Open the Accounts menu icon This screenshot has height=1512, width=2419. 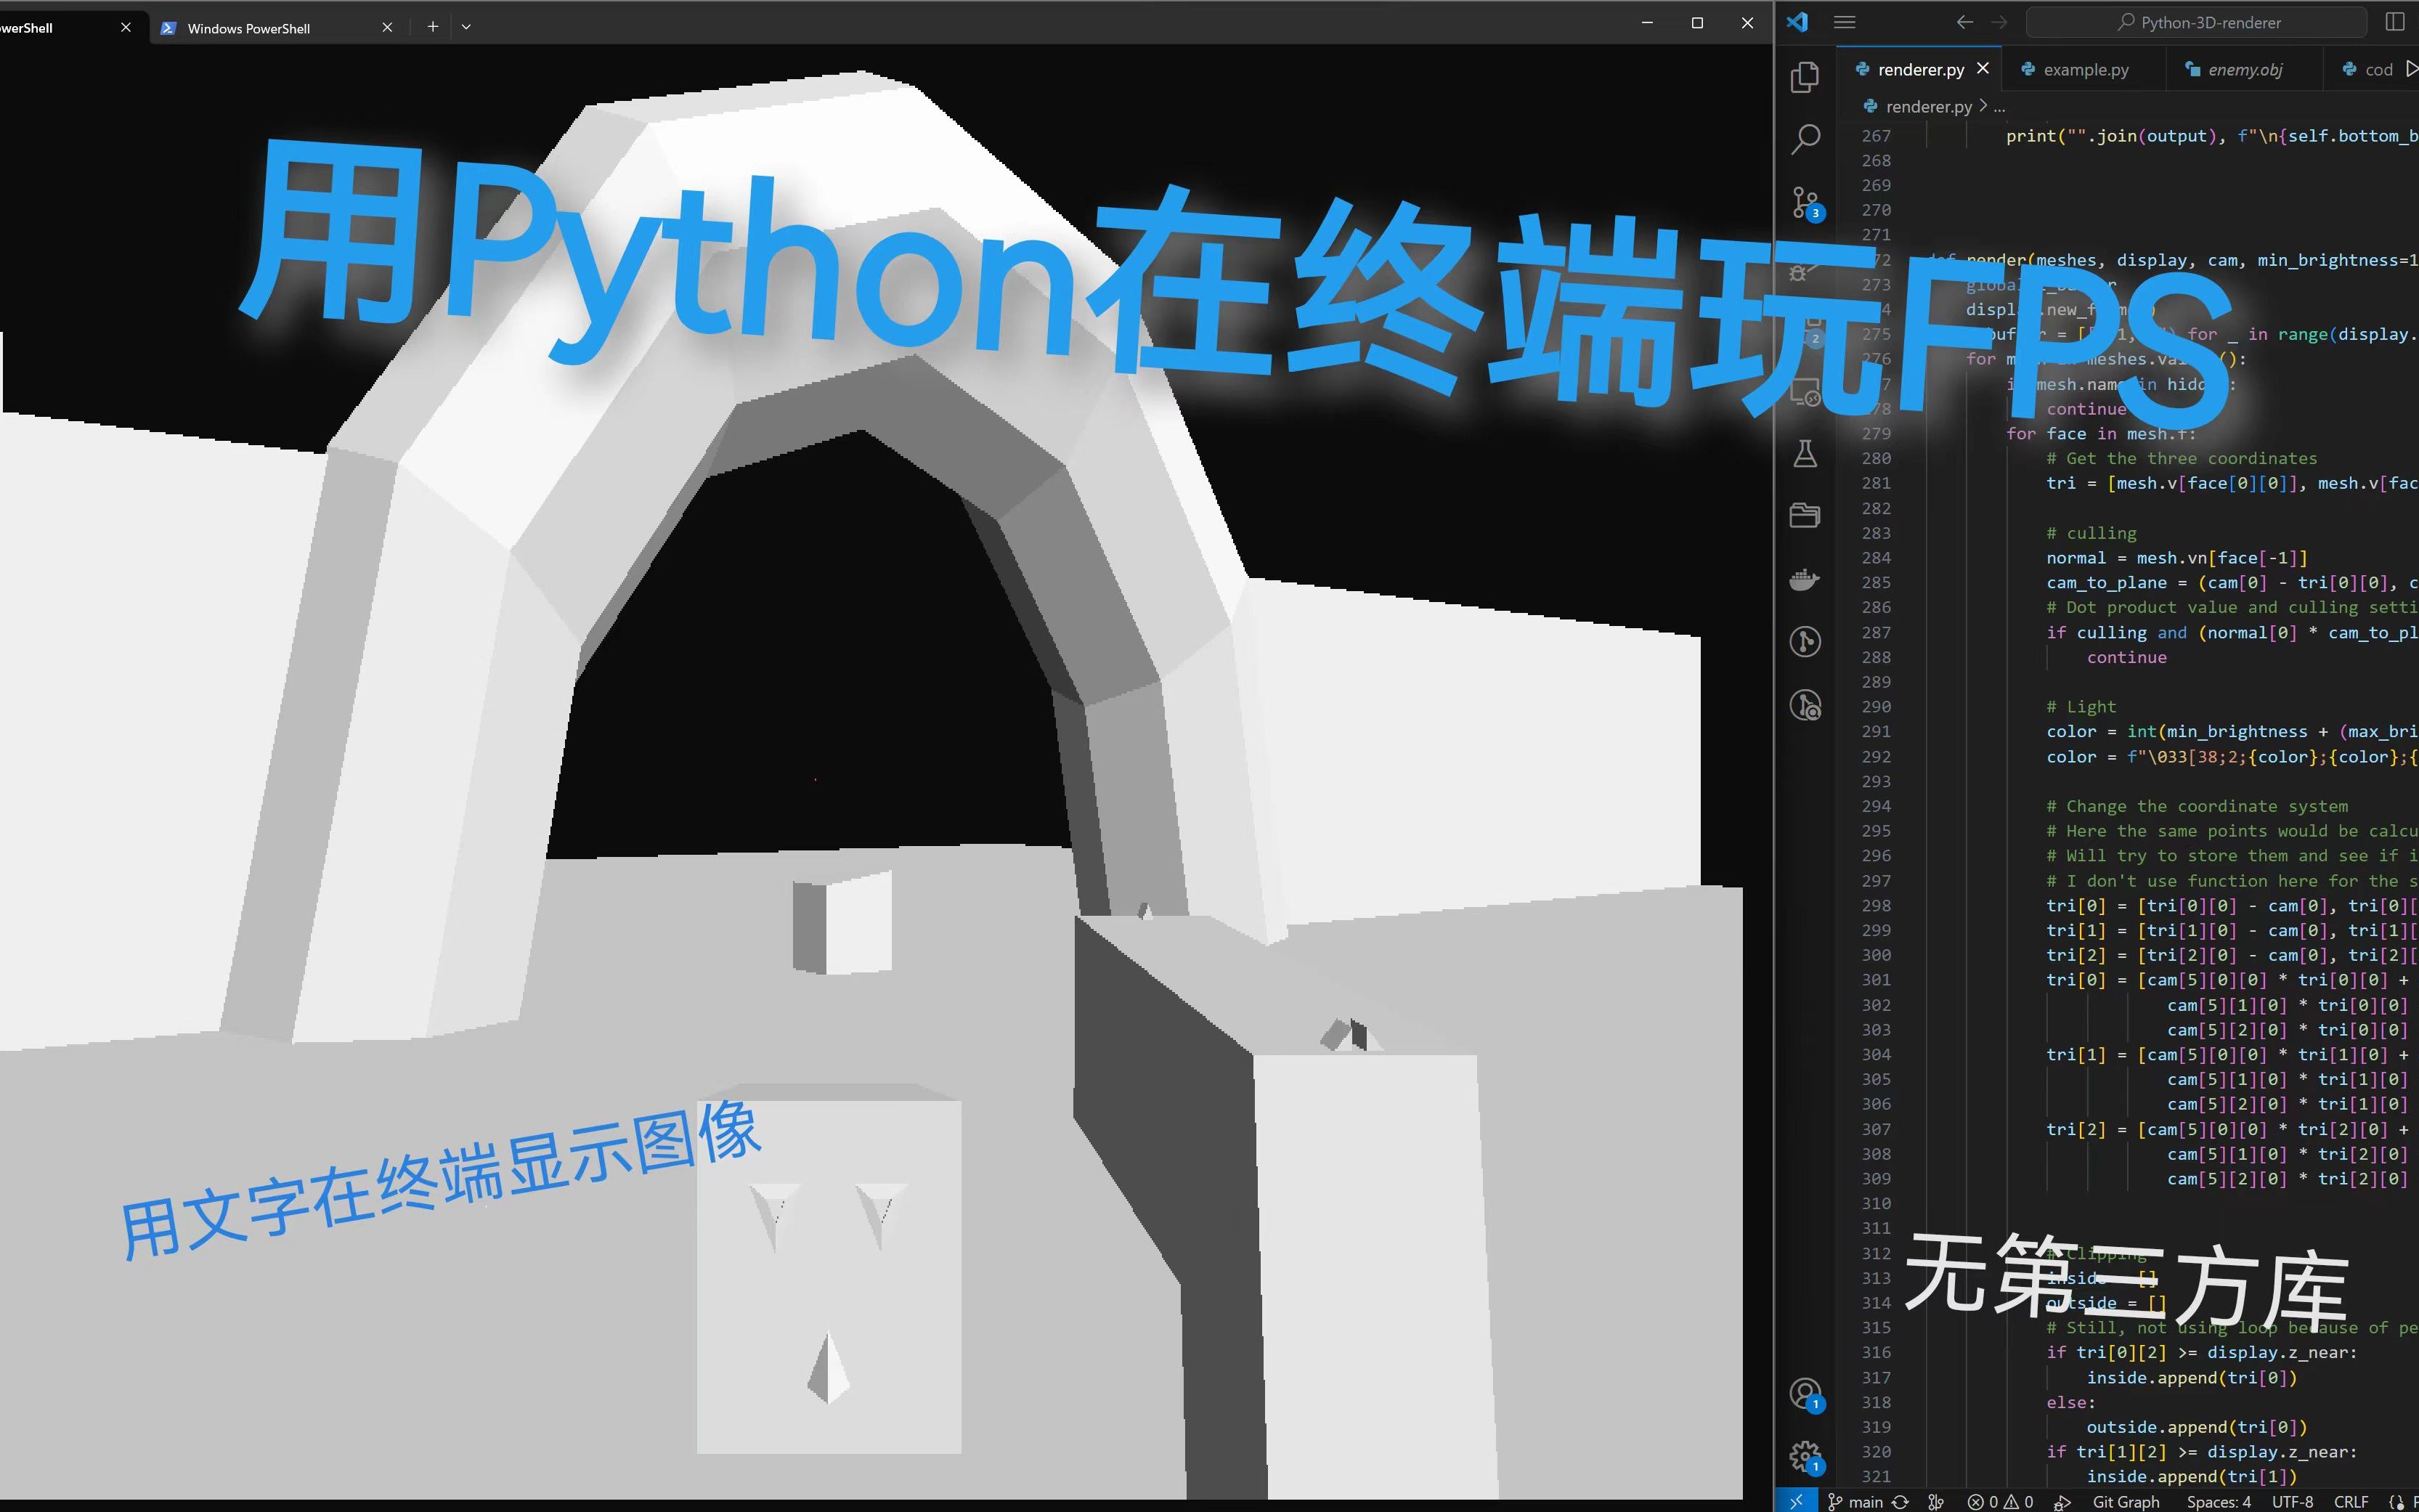click(1804, 1393)
